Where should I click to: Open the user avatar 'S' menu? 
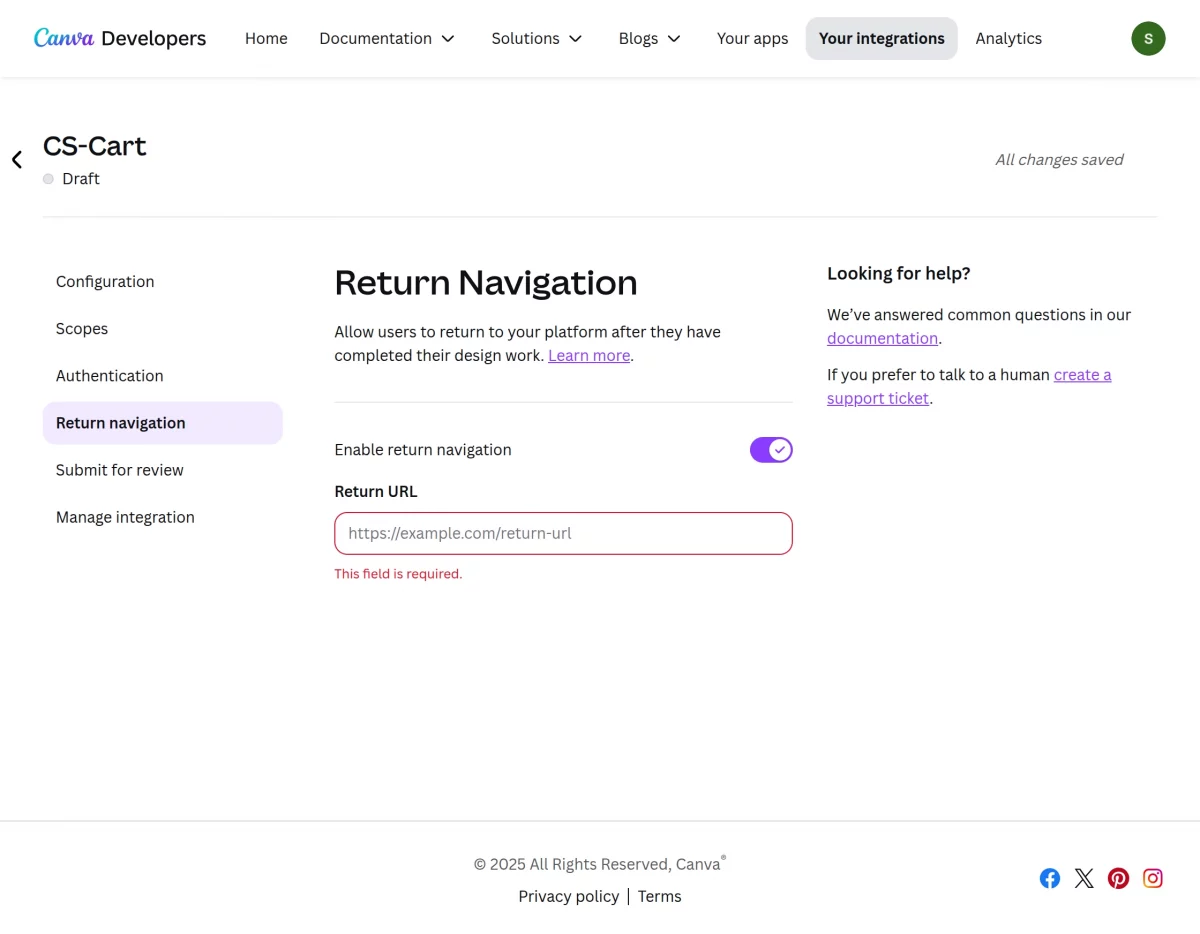point(1148,39)
